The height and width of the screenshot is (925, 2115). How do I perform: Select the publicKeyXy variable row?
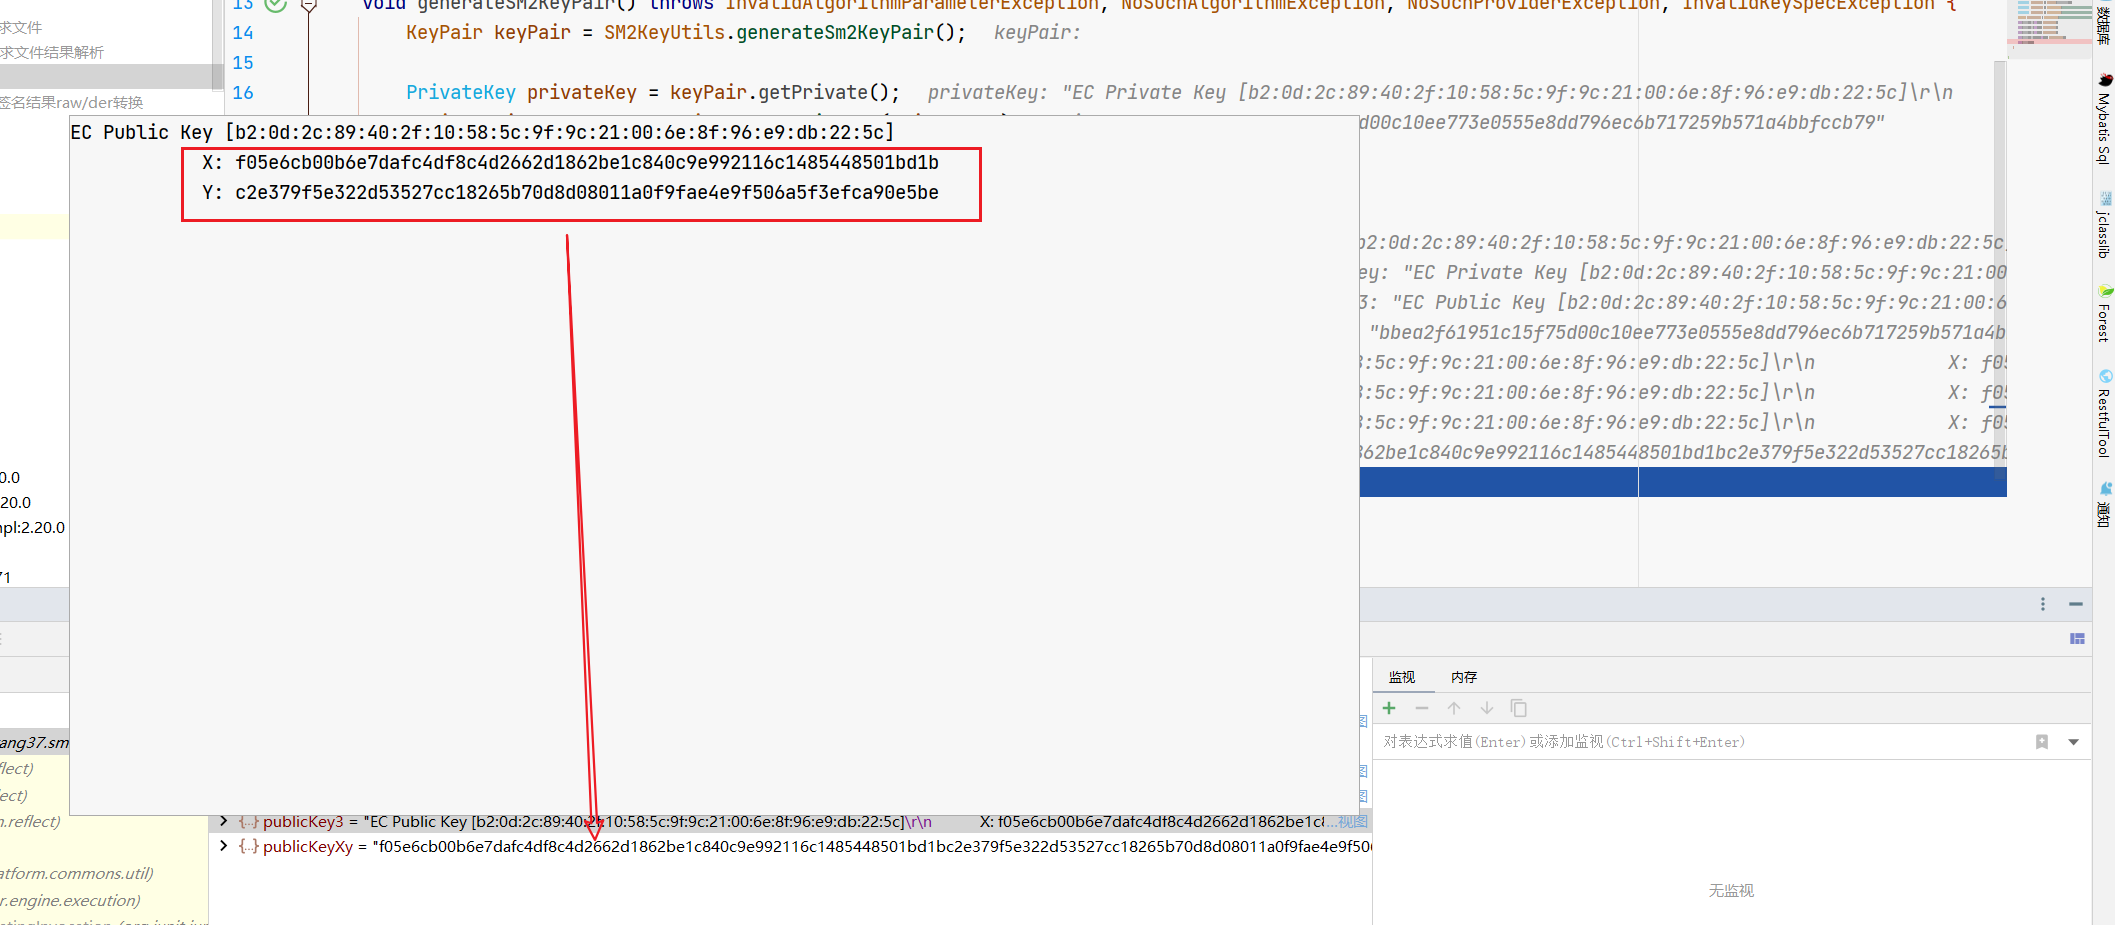click(790, 846)
